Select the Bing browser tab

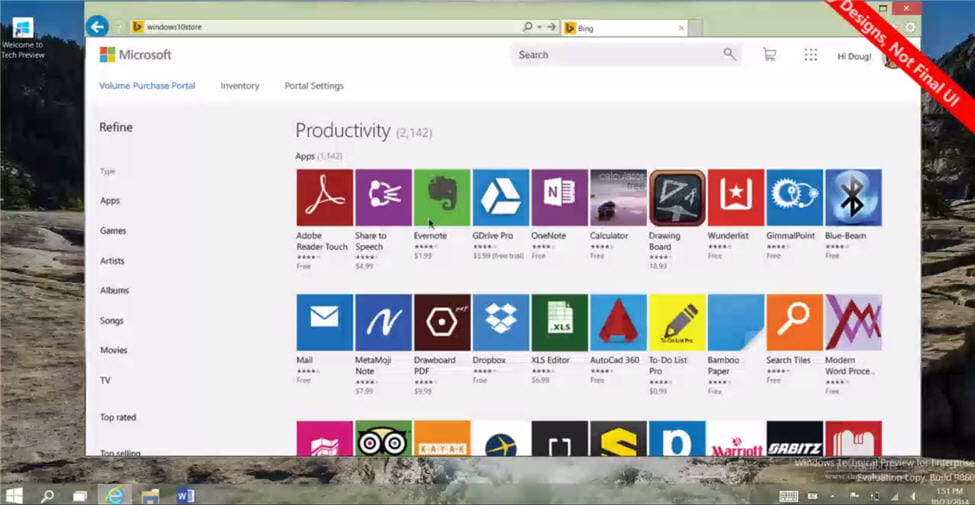click(x=624, y=28)
